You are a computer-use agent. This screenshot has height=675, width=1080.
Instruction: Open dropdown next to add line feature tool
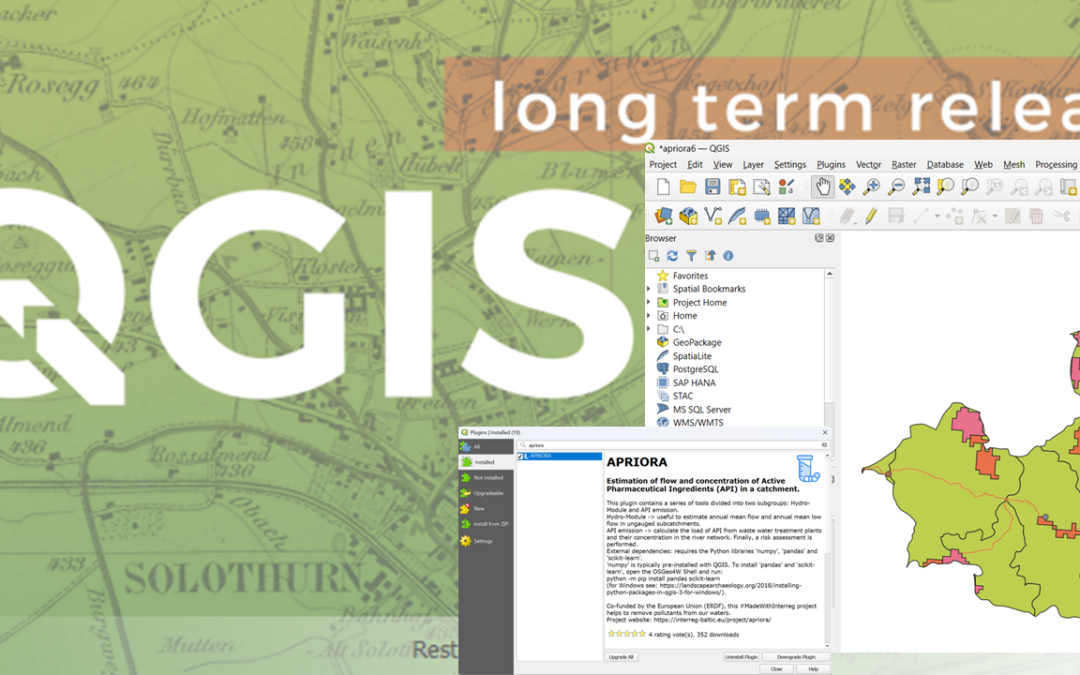[937, 216]
